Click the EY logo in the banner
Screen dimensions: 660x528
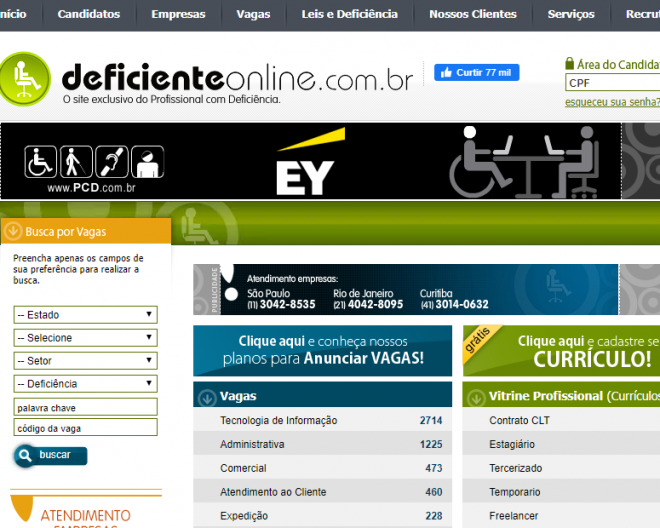point(310,162)
